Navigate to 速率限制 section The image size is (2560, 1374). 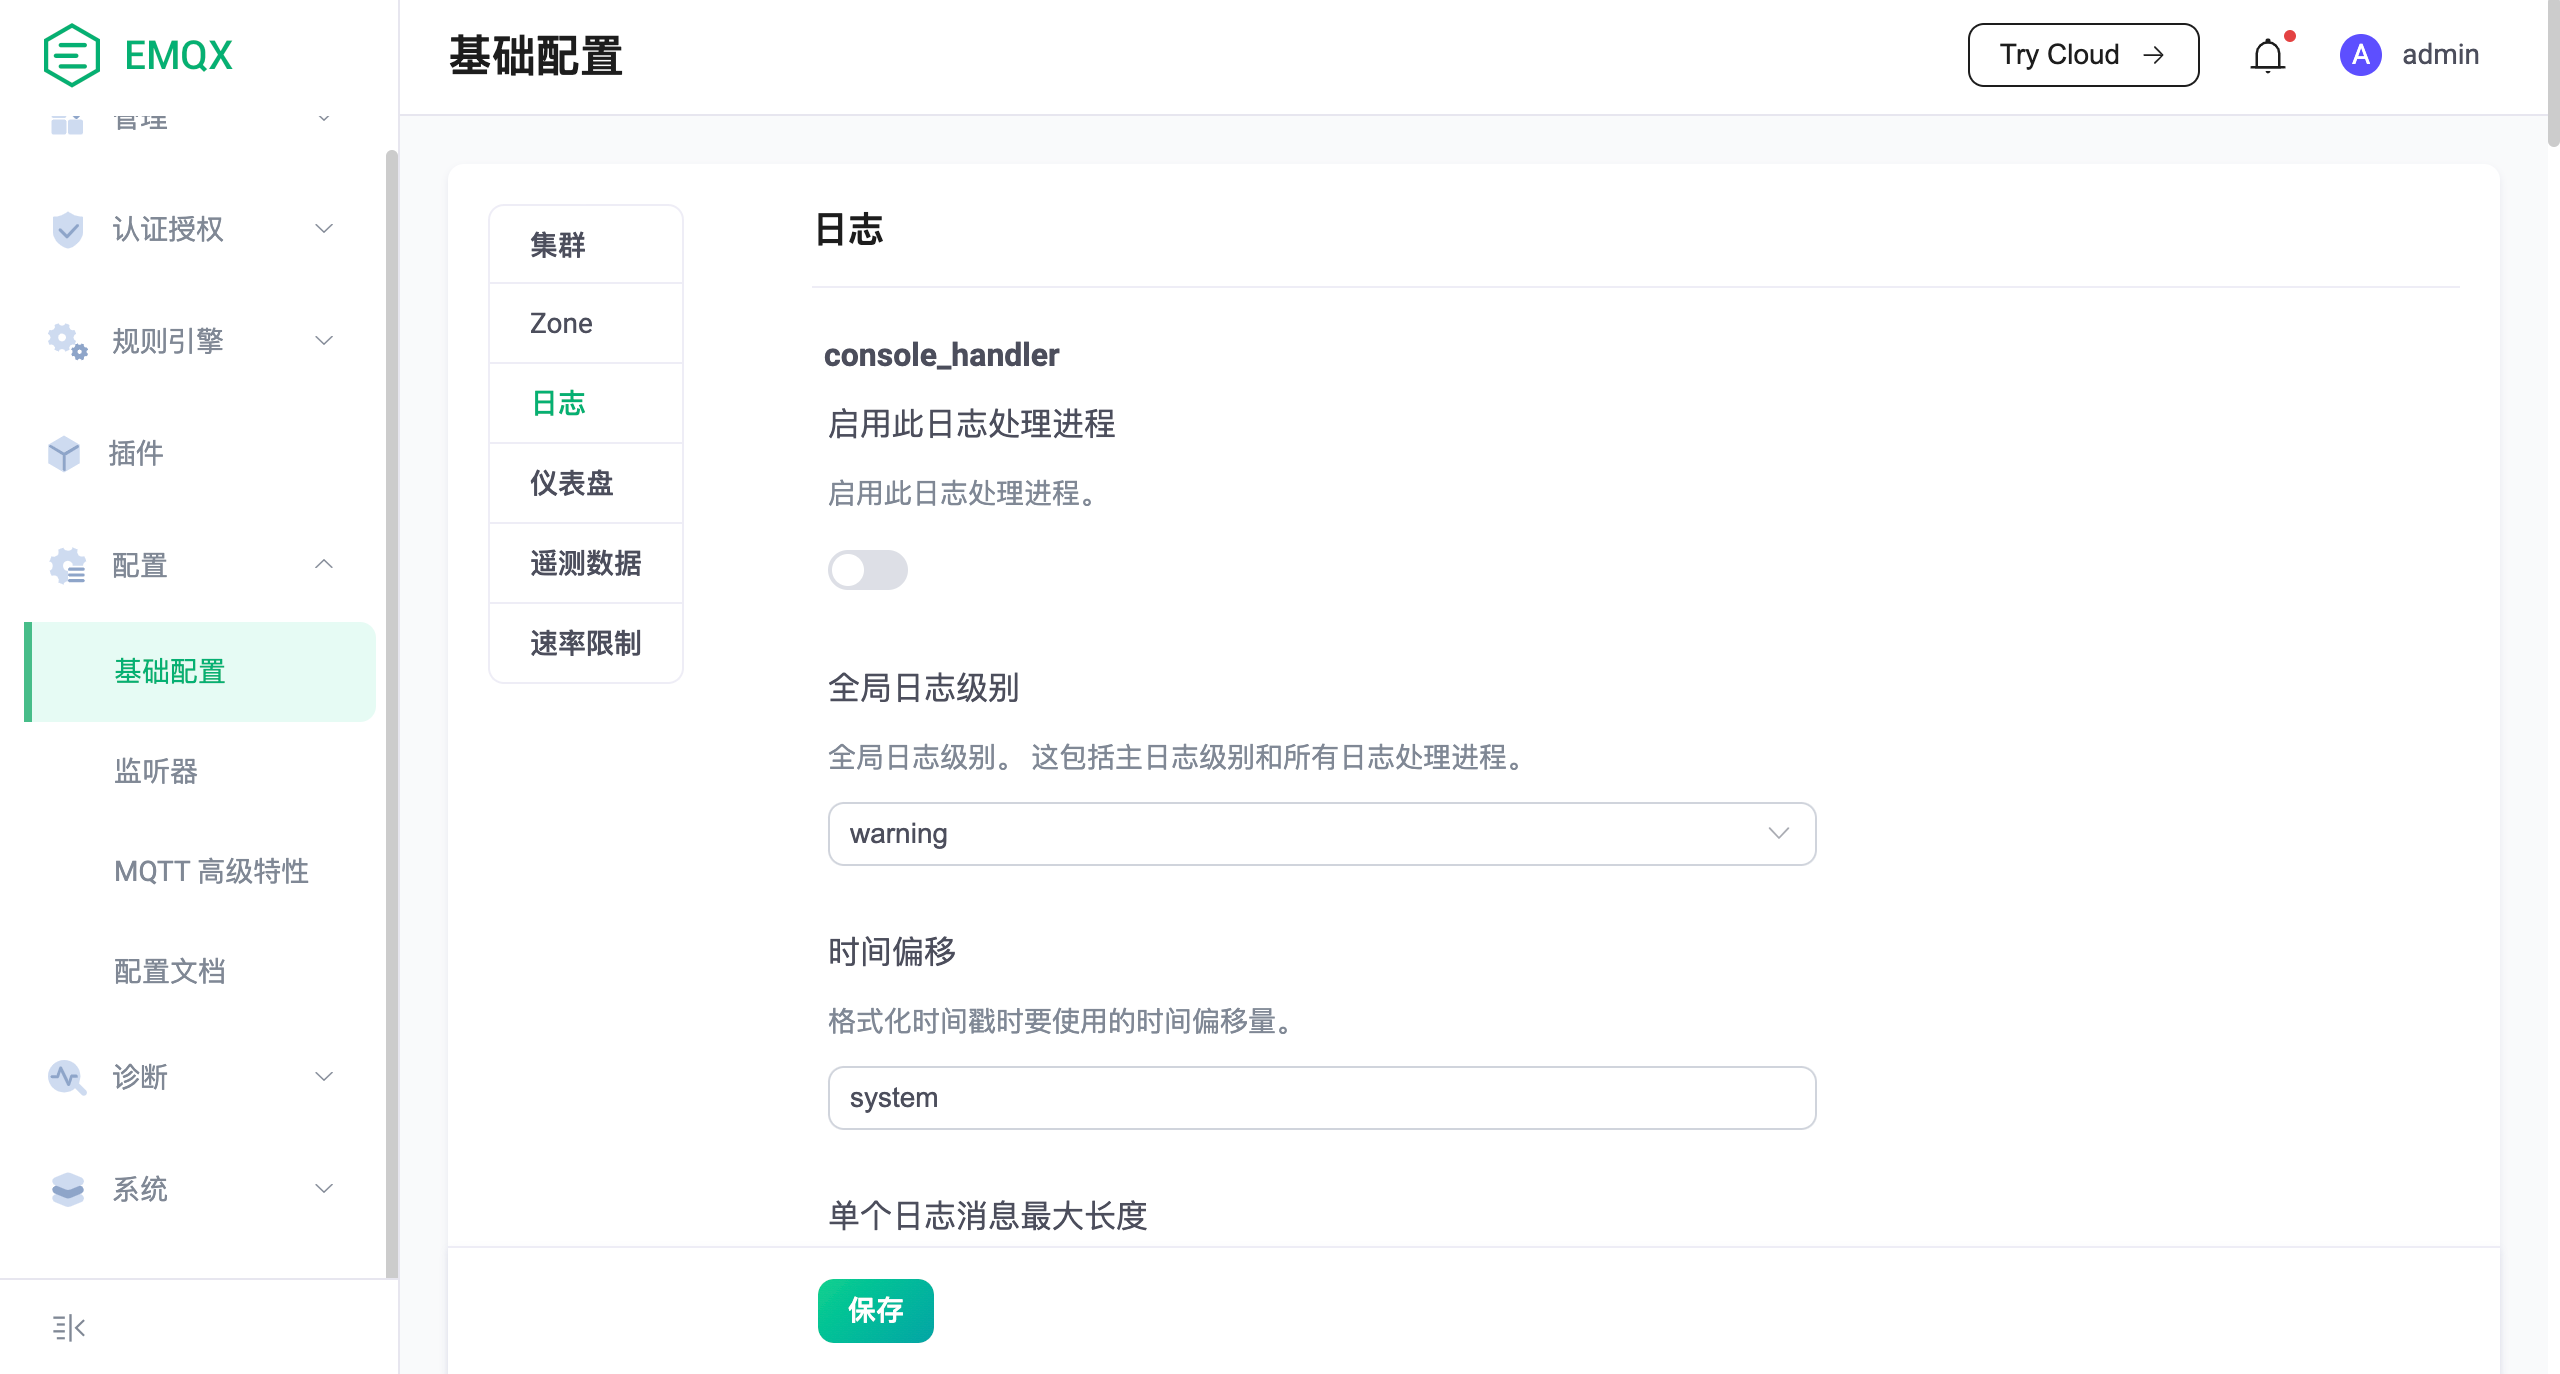point(586,643)
